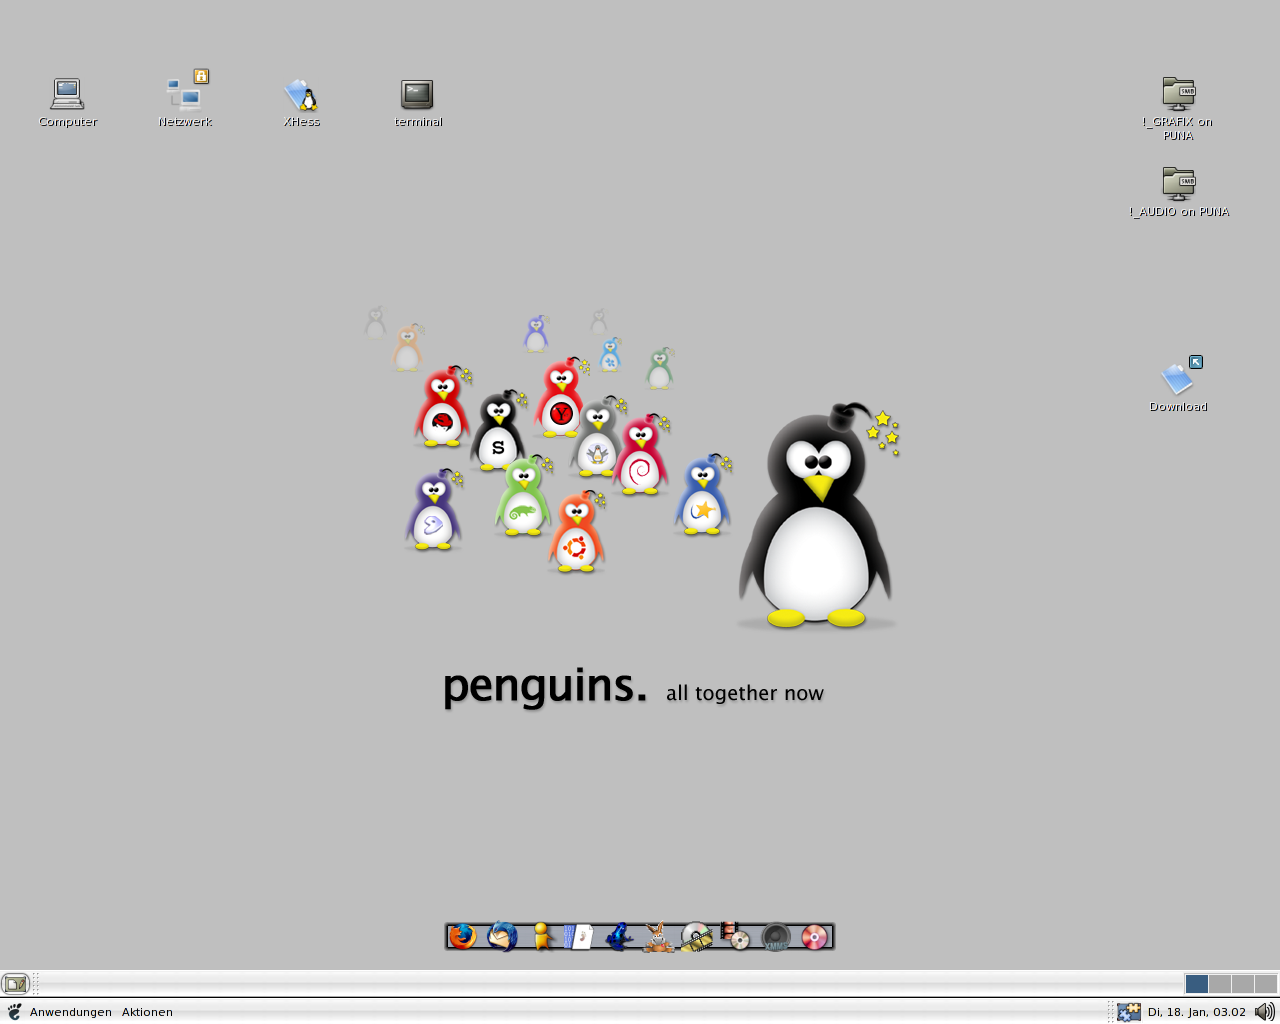Open the yellow AIM messenger figure icon
This screenshot has width=1280, height=1024.
[542, 936]
